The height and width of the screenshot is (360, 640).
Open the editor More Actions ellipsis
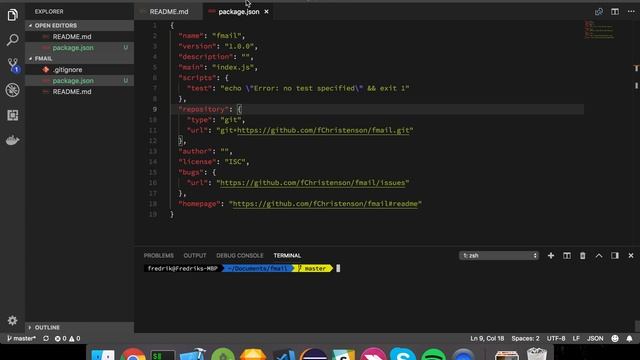click(631, 11)
